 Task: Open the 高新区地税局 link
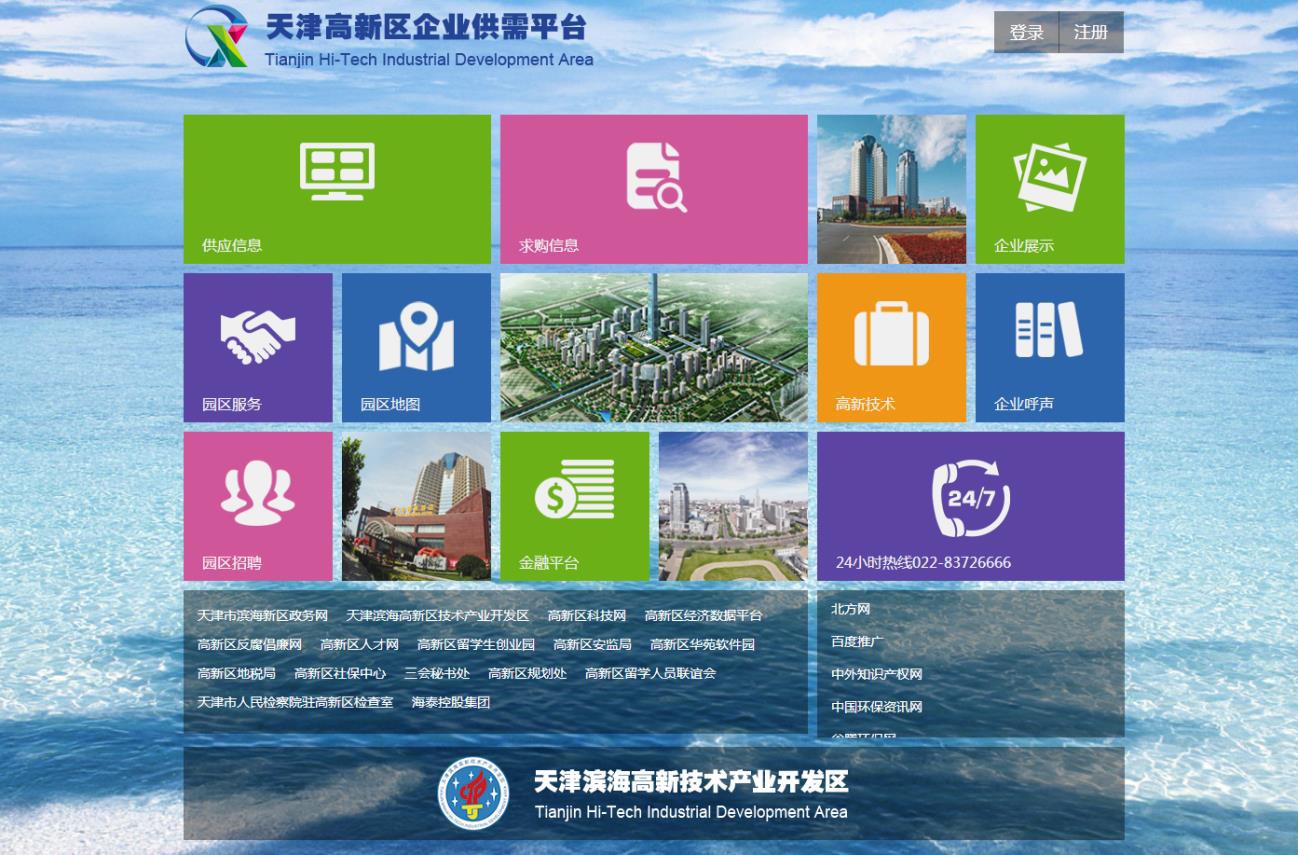[236, 674]
